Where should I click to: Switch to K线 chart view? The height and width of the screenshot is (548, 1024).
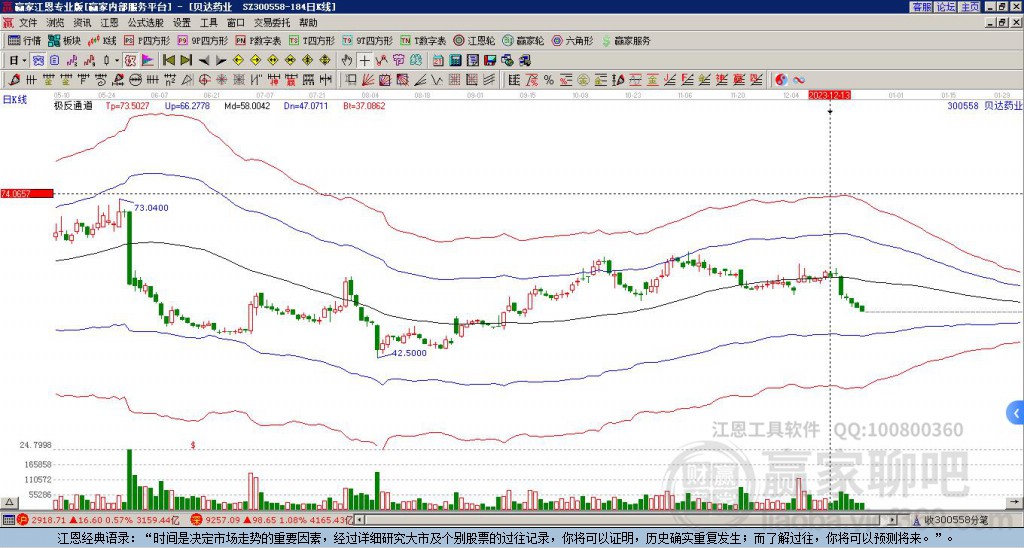coord(101,40)
